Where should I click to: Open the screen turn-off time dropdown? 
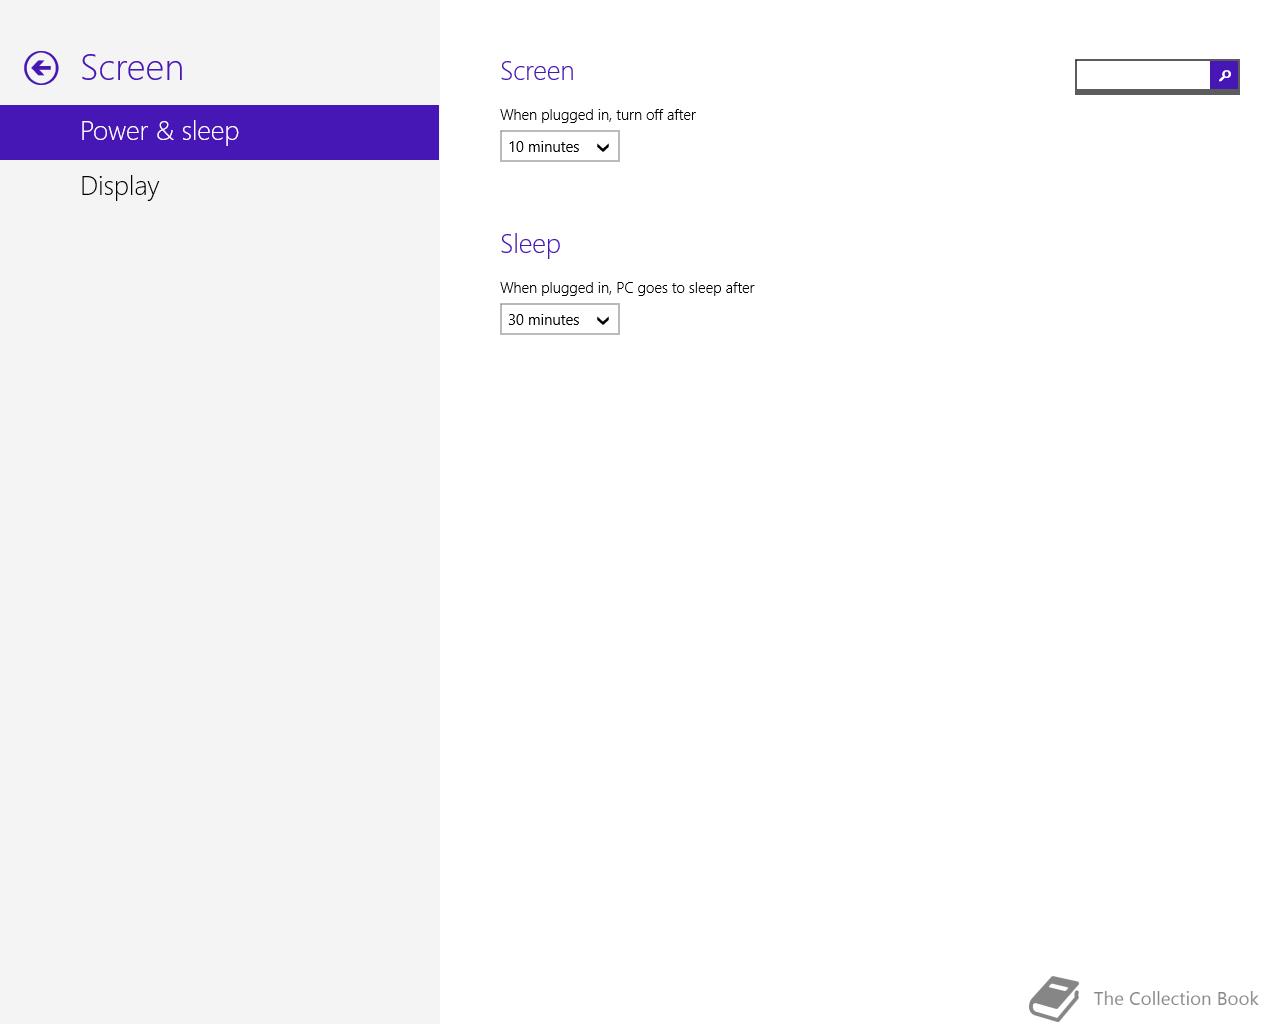559,147
